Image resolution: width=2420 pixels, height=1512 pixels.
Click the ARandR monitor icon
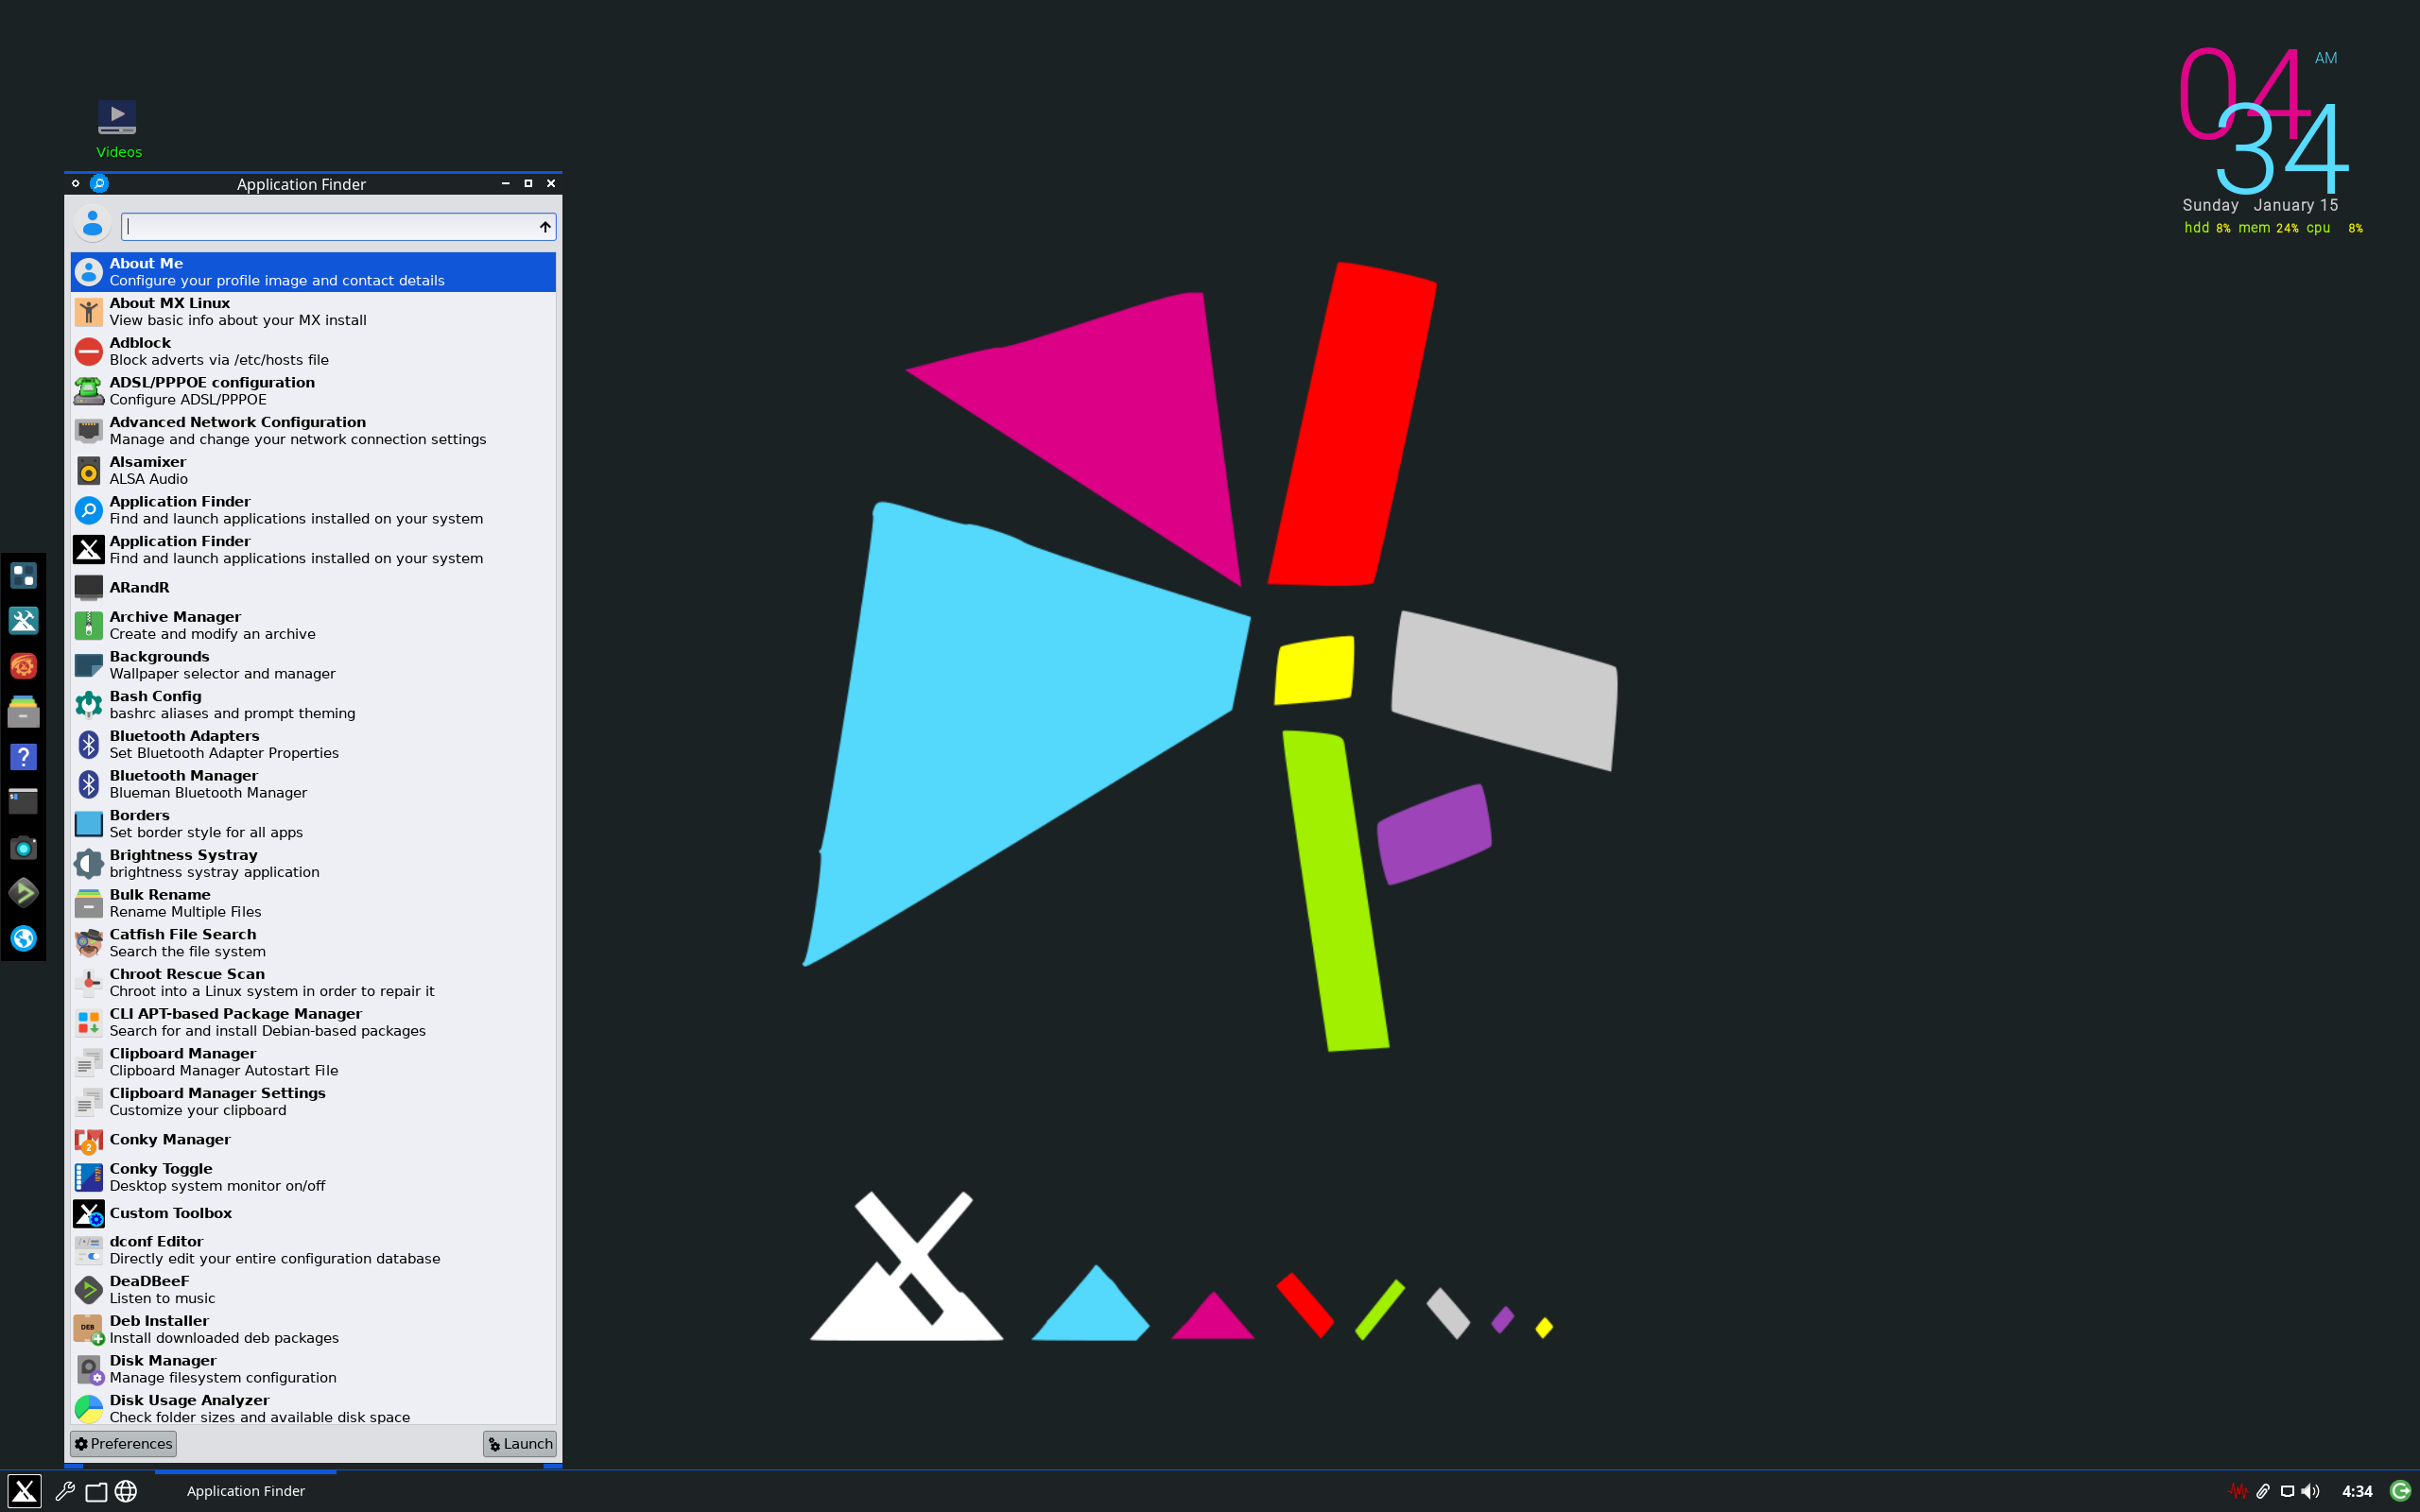point(88,587)
